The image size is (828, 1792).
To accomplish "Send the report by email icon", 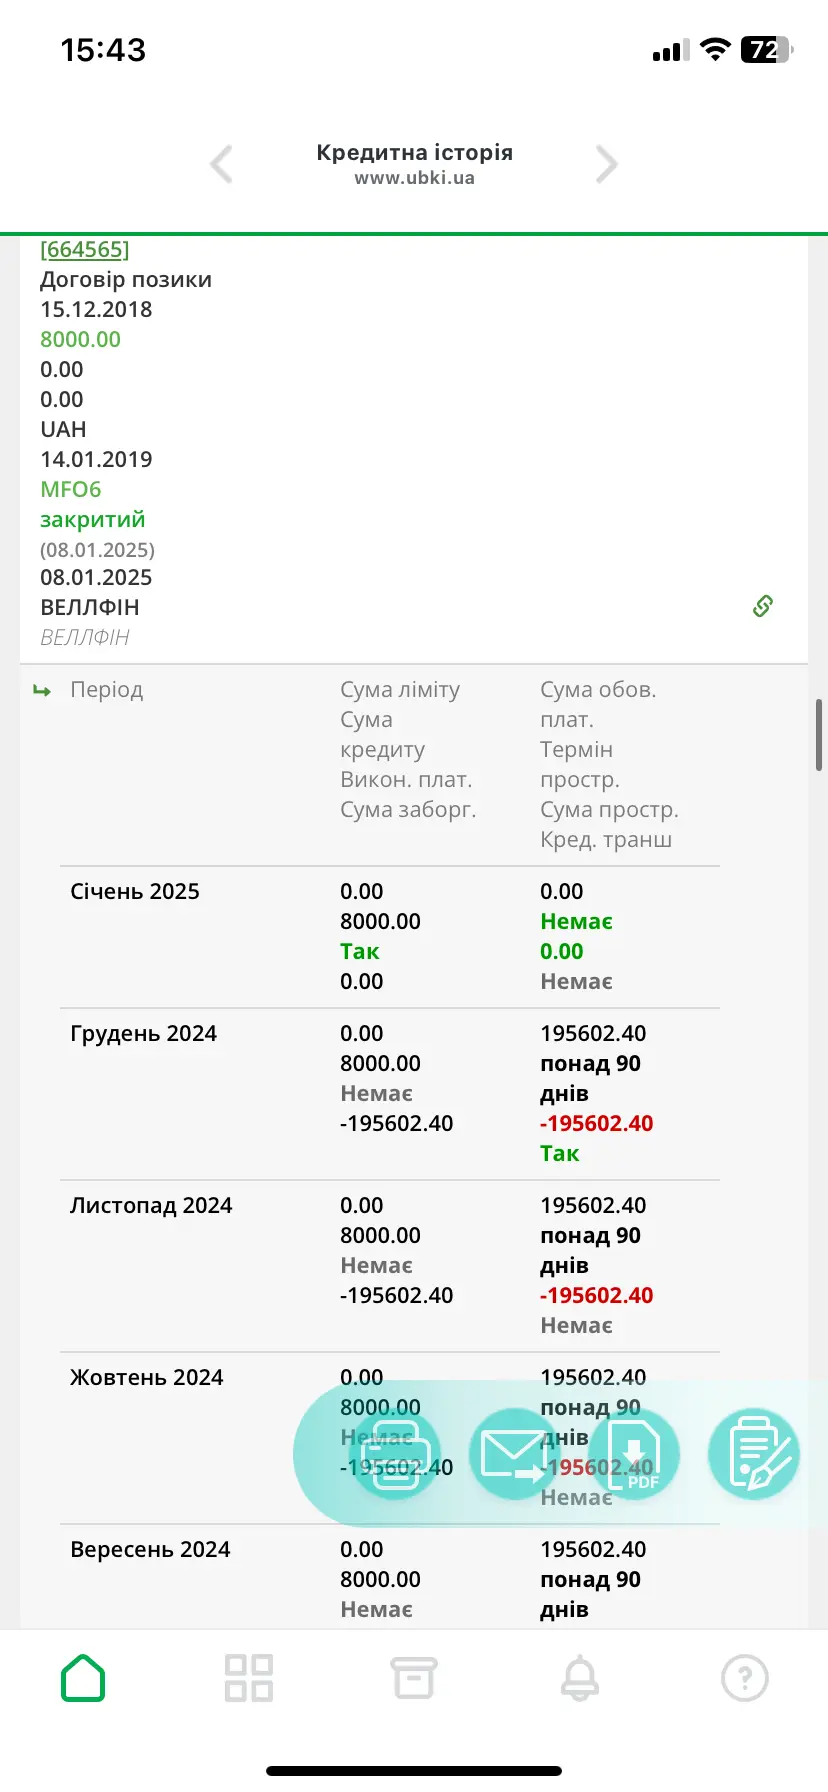I will pyautogui.click(x=514, y=1453).
